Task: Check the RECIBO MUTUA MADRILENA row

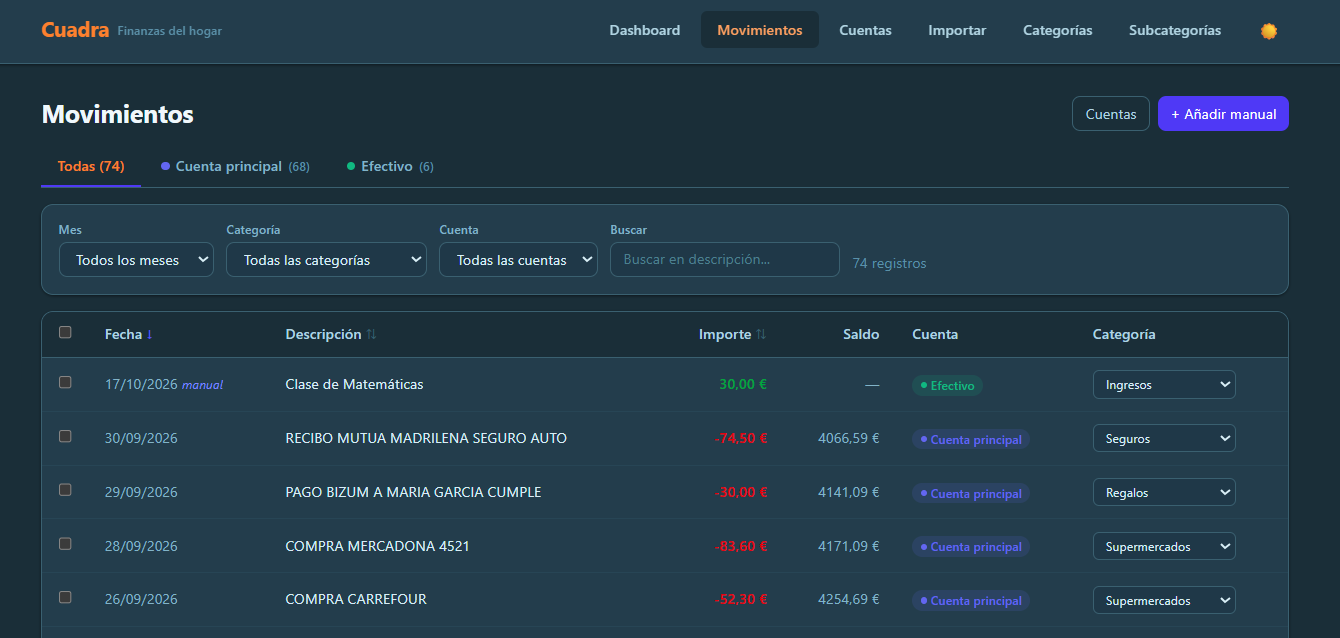Action: point(65,436)
